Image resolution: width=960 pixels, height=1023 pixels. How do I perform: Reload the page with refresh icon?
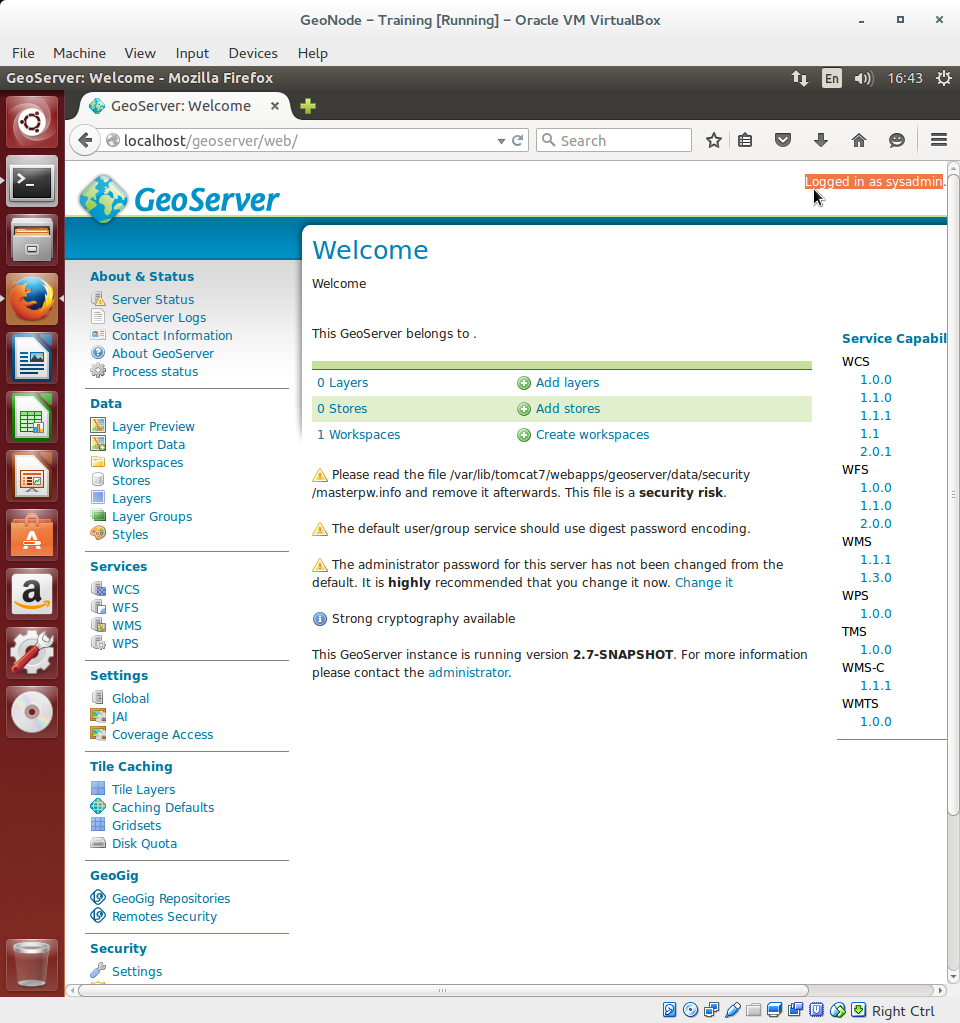tap(518, 140)
